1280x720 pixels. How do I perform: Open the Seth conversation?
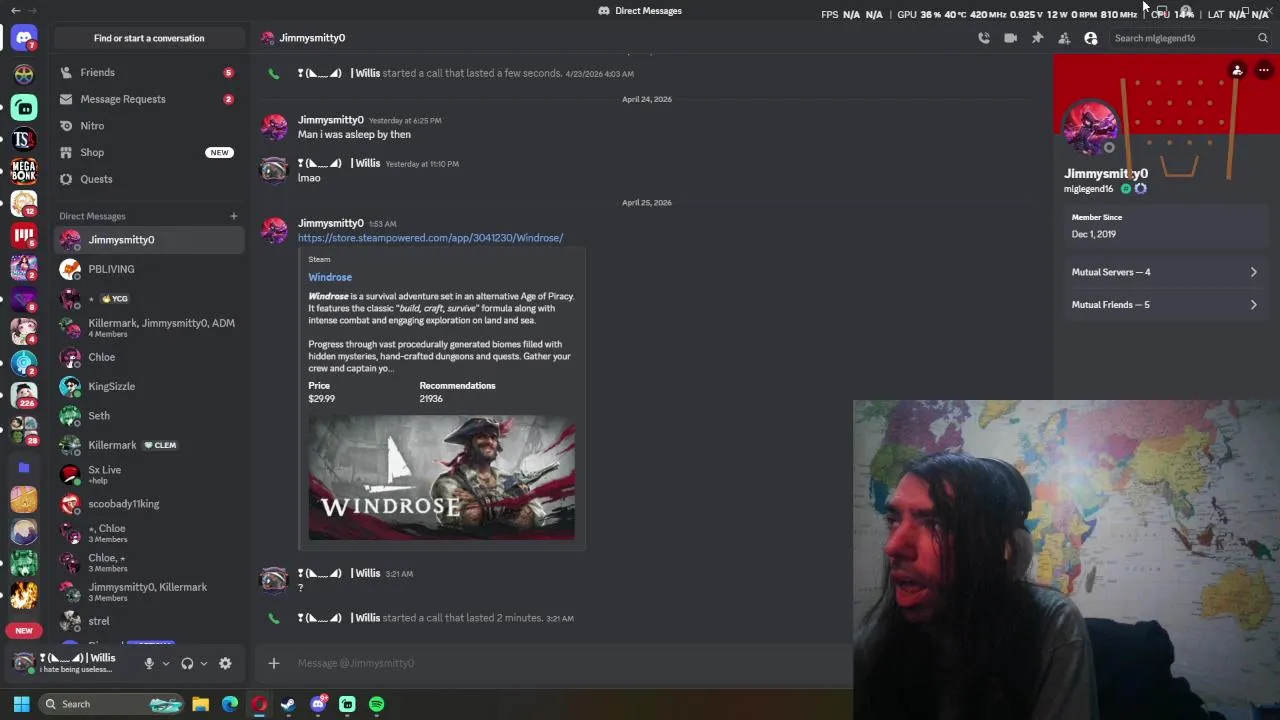[149, 416]
